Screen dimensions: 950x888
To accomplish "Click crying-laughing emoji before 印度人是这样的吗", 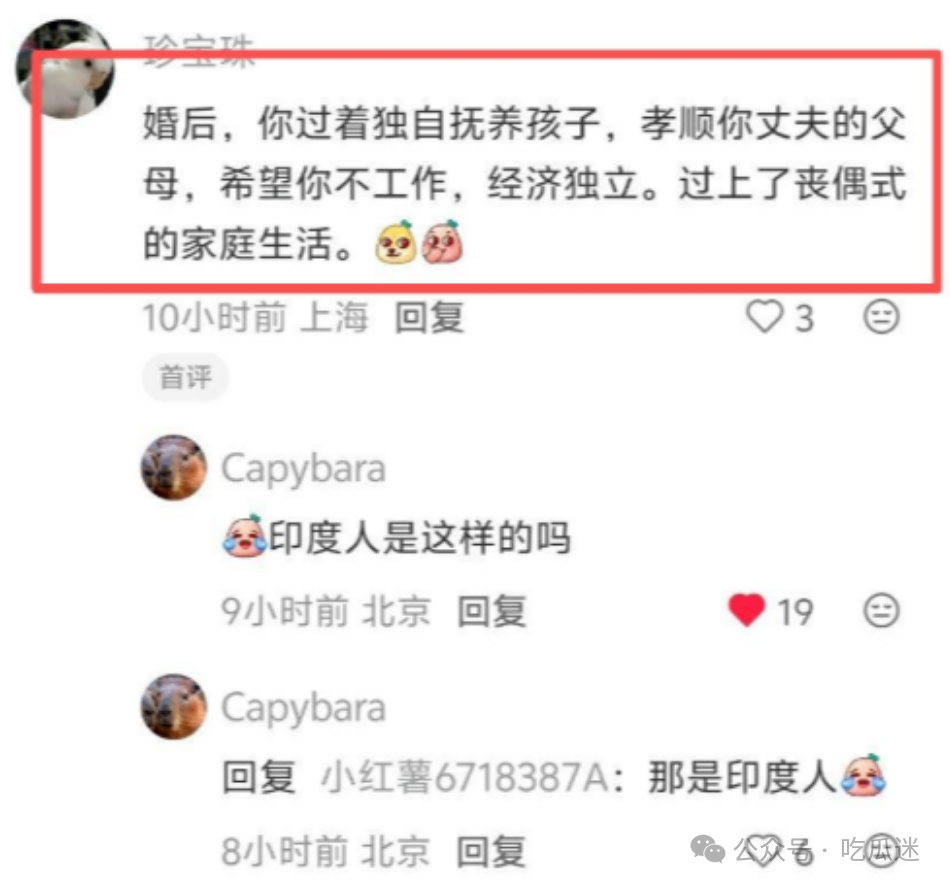I will click(x=244, y=535).
